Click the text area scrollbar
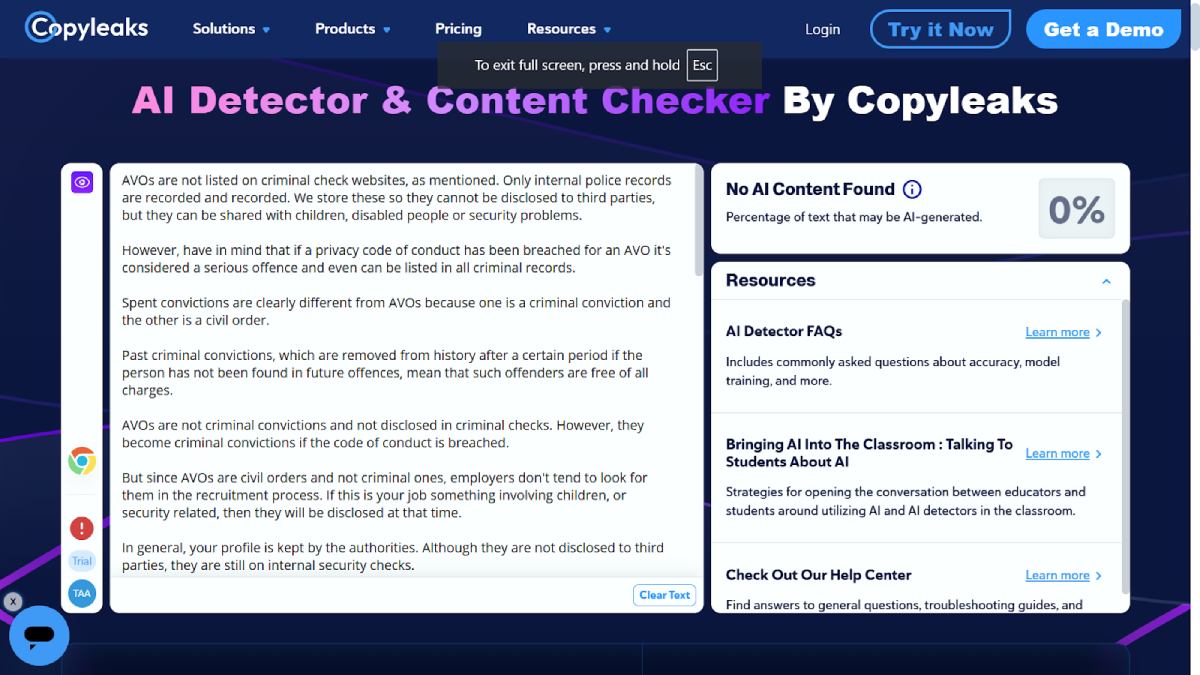This screenshot has width=1200, height=675. 699,220
